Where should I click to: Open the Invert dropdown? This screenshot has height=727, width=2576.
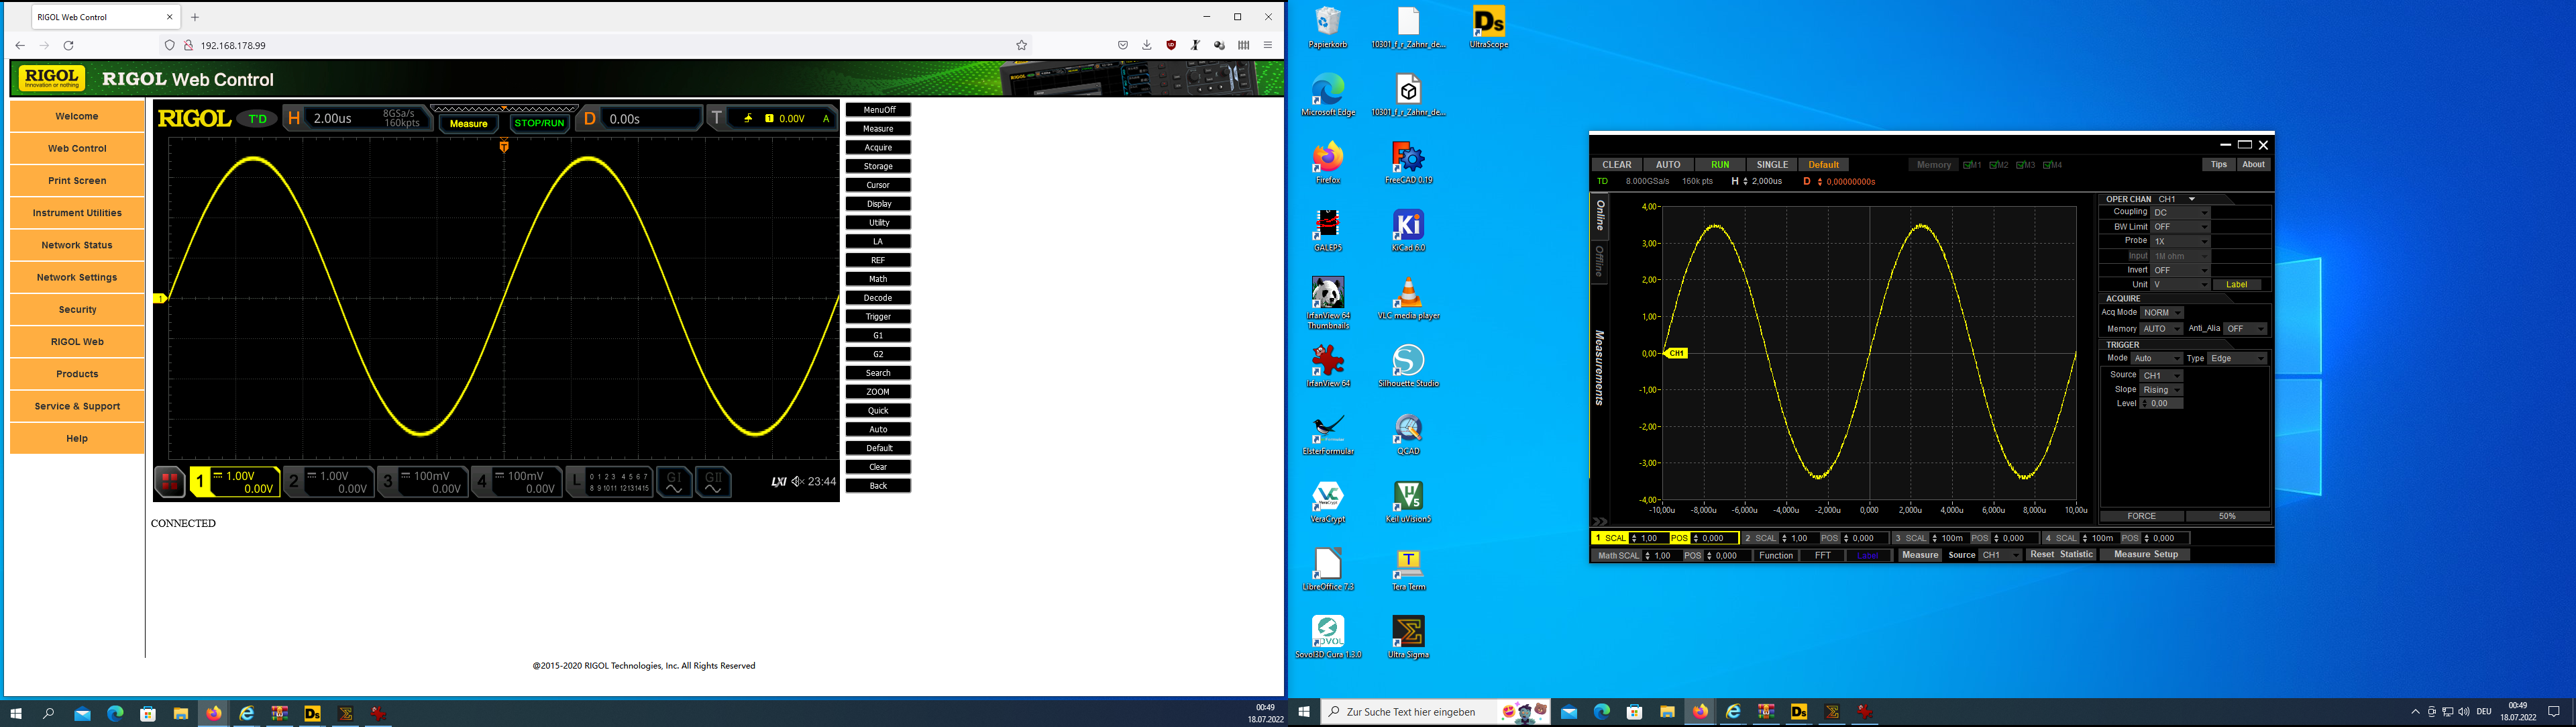click(x=2180, y=270)
